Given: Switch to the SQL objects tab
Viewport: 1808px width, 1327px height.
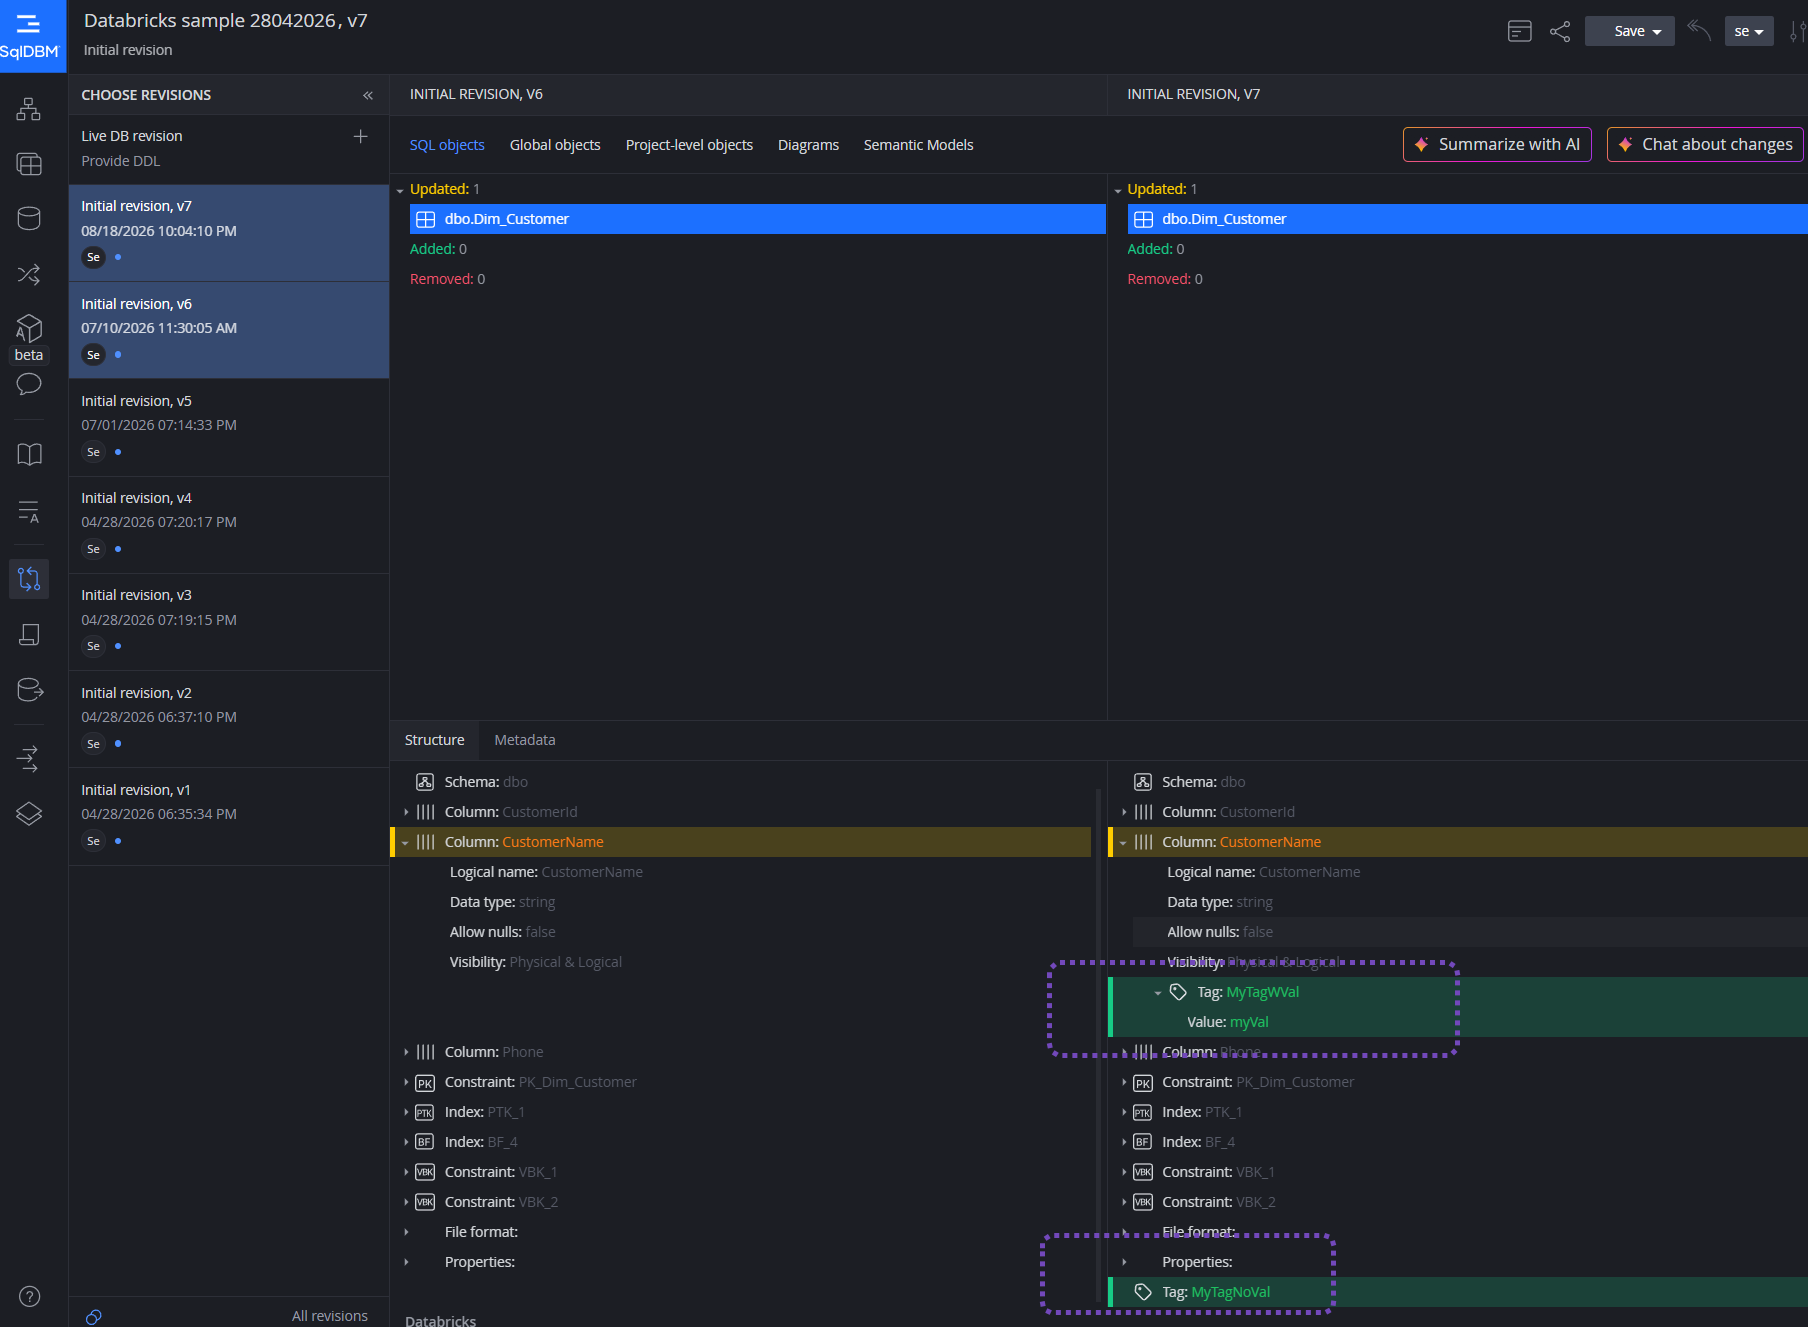Looking at the screenshot, I should [447, 145].
